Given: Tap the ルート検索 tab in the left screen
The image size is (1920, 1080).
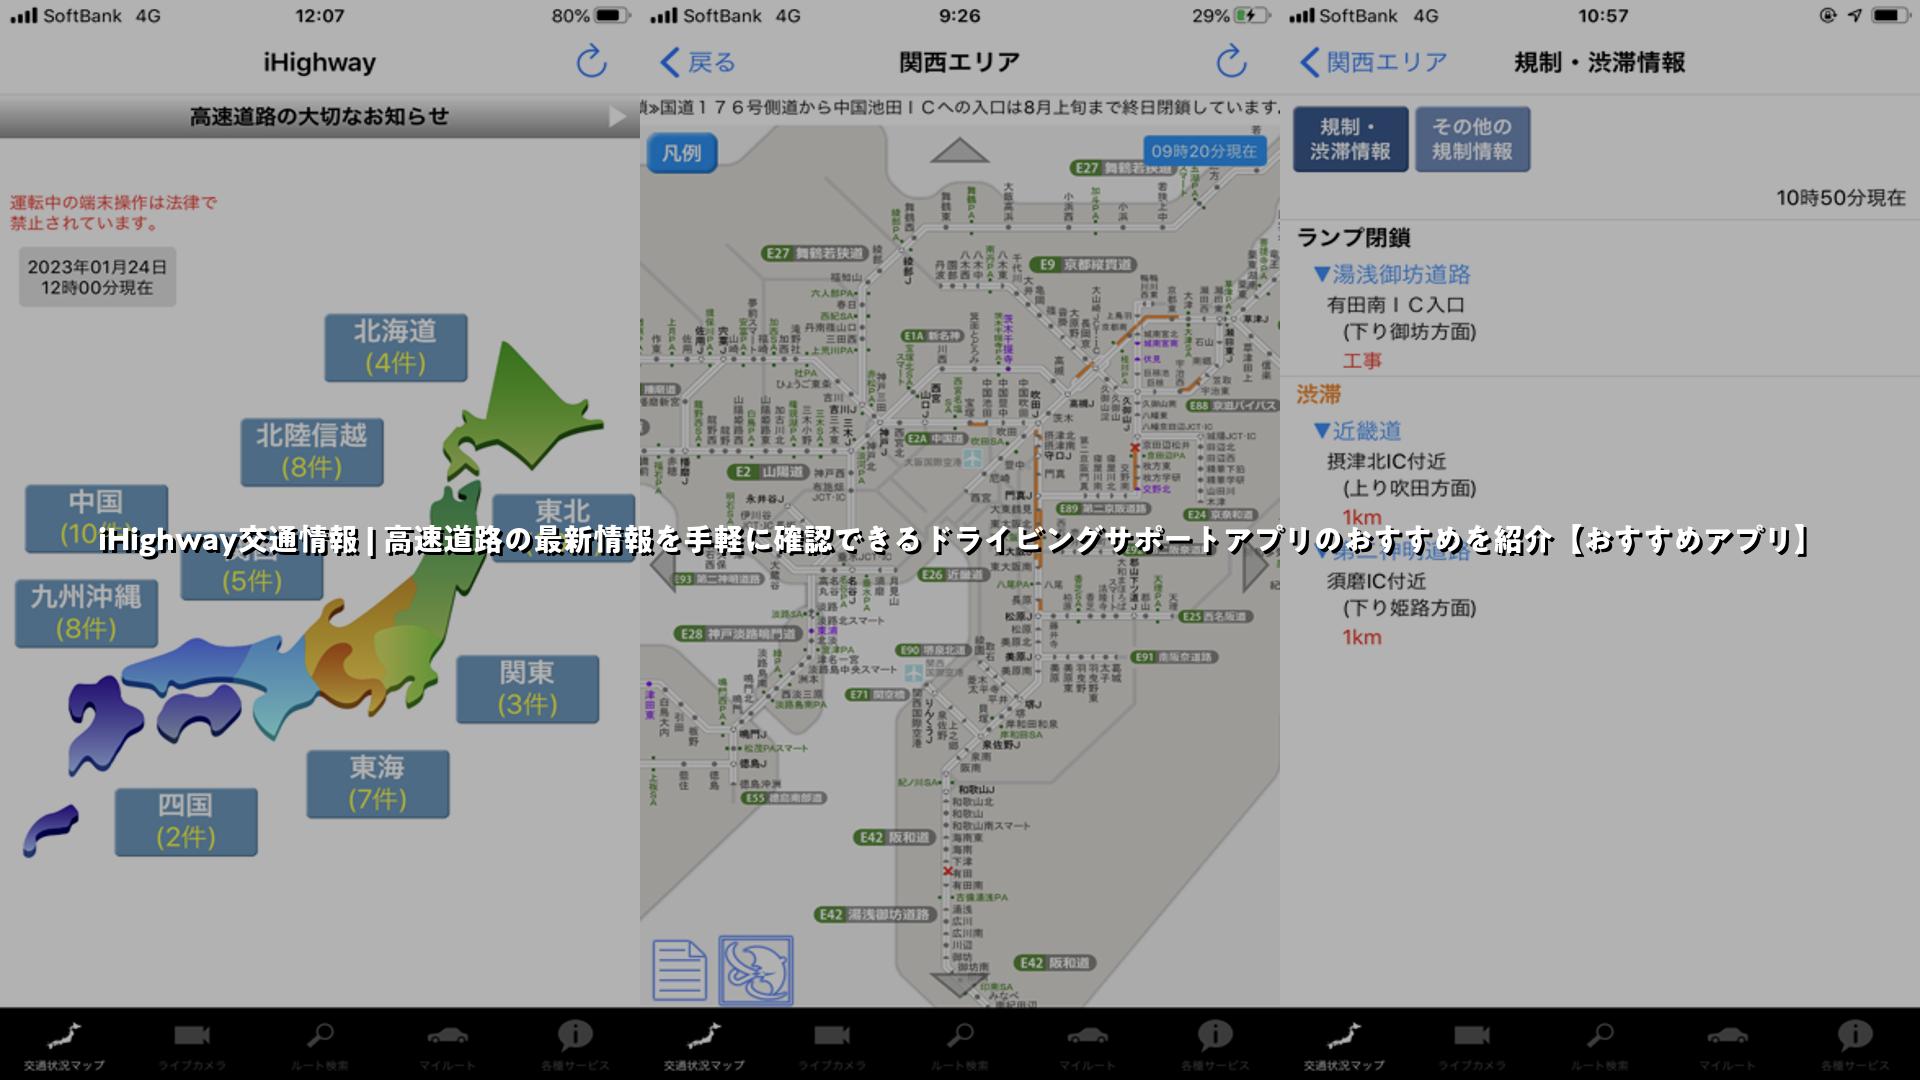Looking at the screenshot, I should click(320, 1044).
